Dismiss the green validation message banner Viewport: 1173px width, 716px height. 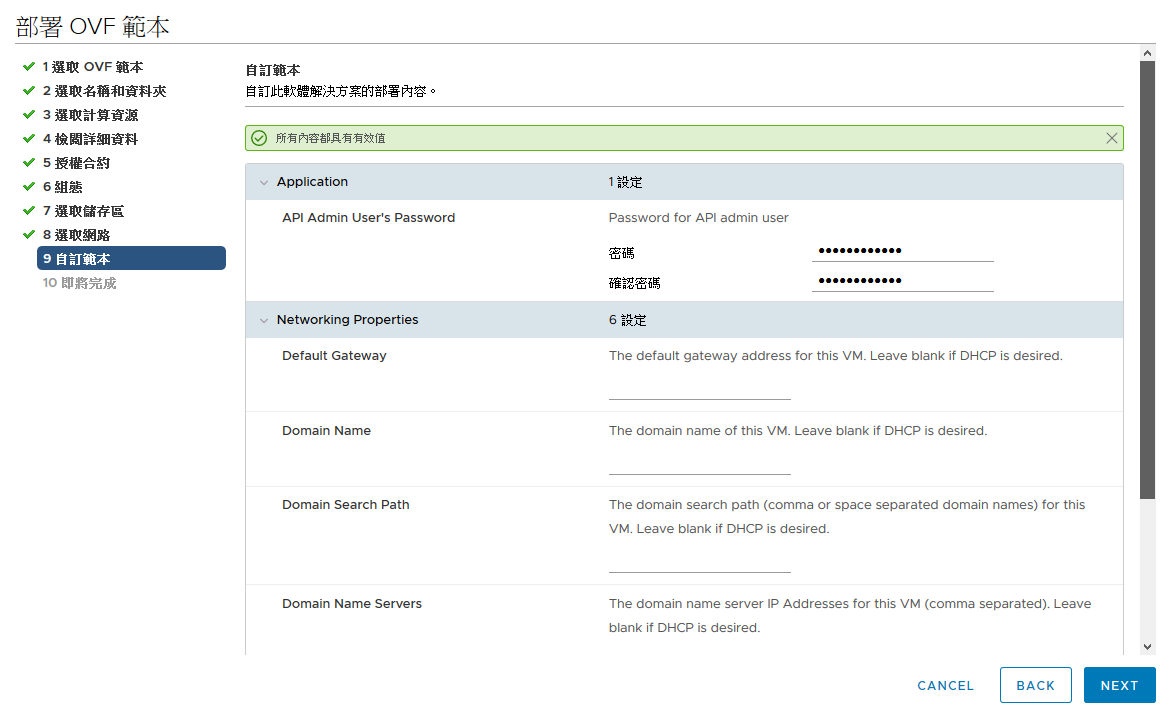1112,138
